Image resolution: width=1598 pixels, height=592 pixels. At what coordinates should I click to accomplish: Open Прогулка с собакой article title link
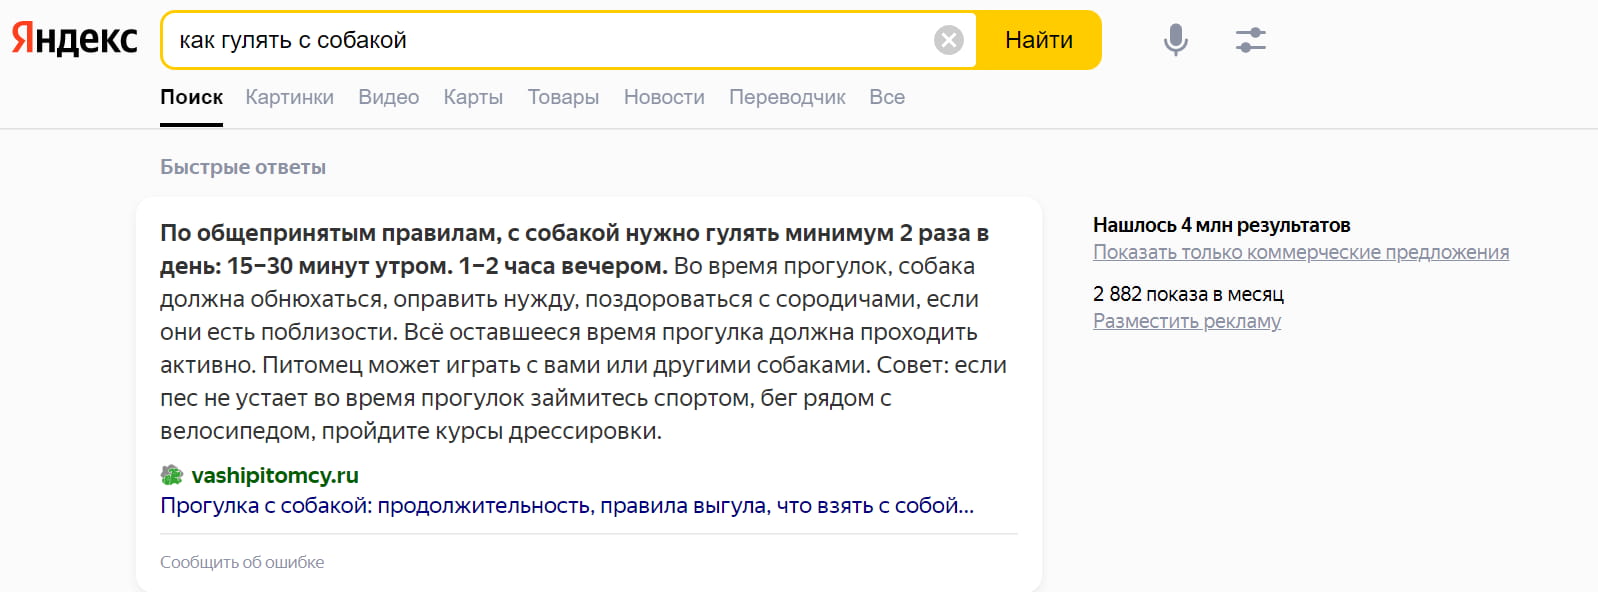click(567, 506)
